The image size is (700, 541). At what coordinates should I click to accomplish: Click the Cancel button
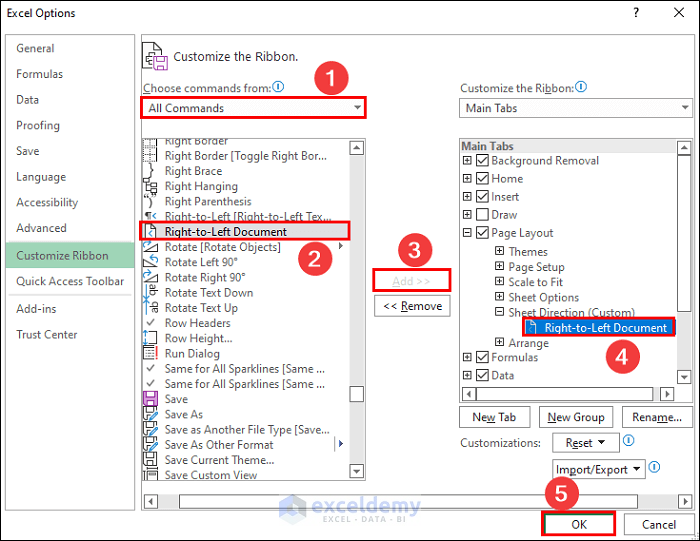[x=658, y=524]
